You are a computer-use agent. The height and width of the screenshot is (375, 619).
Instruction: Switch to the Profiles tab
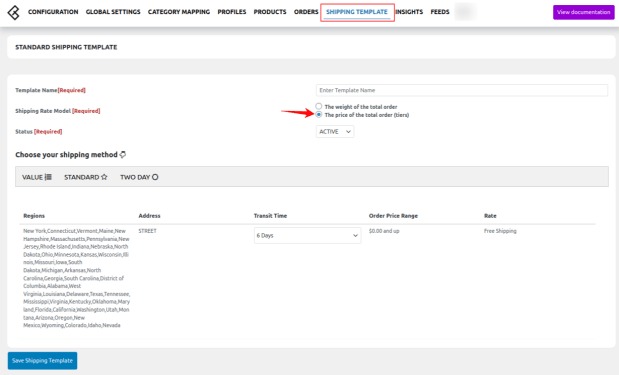pyautogui.click(x=232, y=12)
